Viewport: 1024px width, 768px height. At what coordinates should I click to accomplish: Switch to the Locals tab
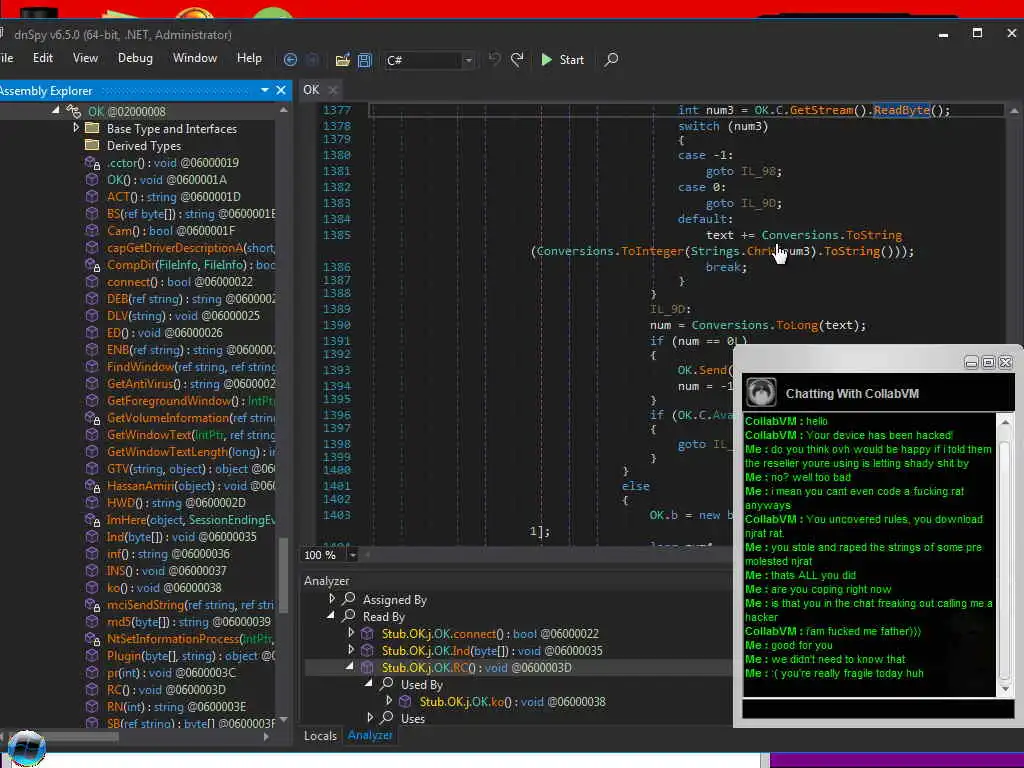pyautogui.click(x=321, y=735)
